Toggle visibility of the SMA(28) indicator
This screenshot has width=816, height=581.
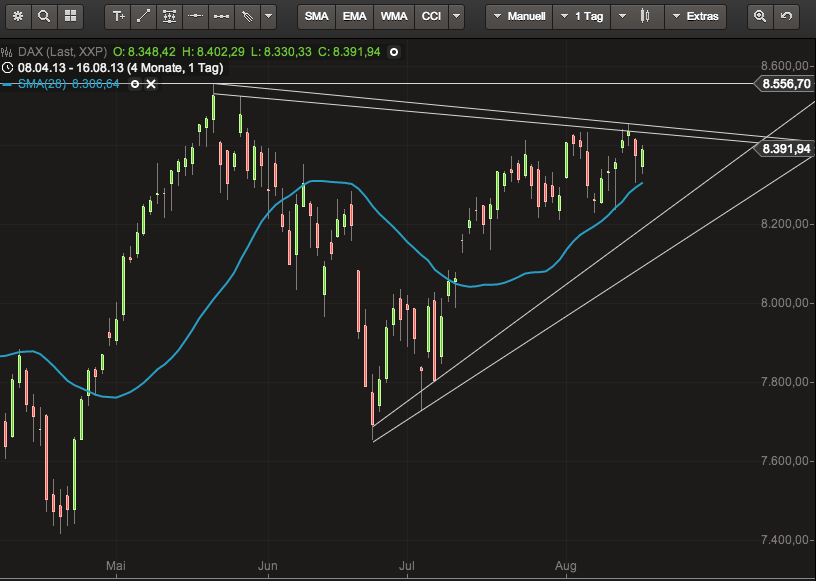tap(135, 84)
